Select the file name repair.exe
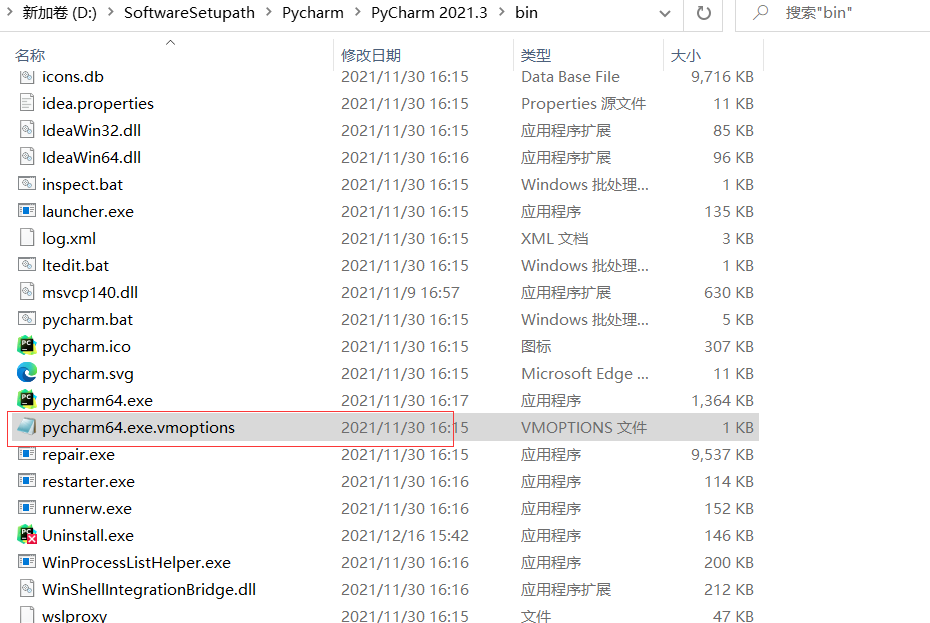Screen dimensions: 930x623 (x=78, y=454)
